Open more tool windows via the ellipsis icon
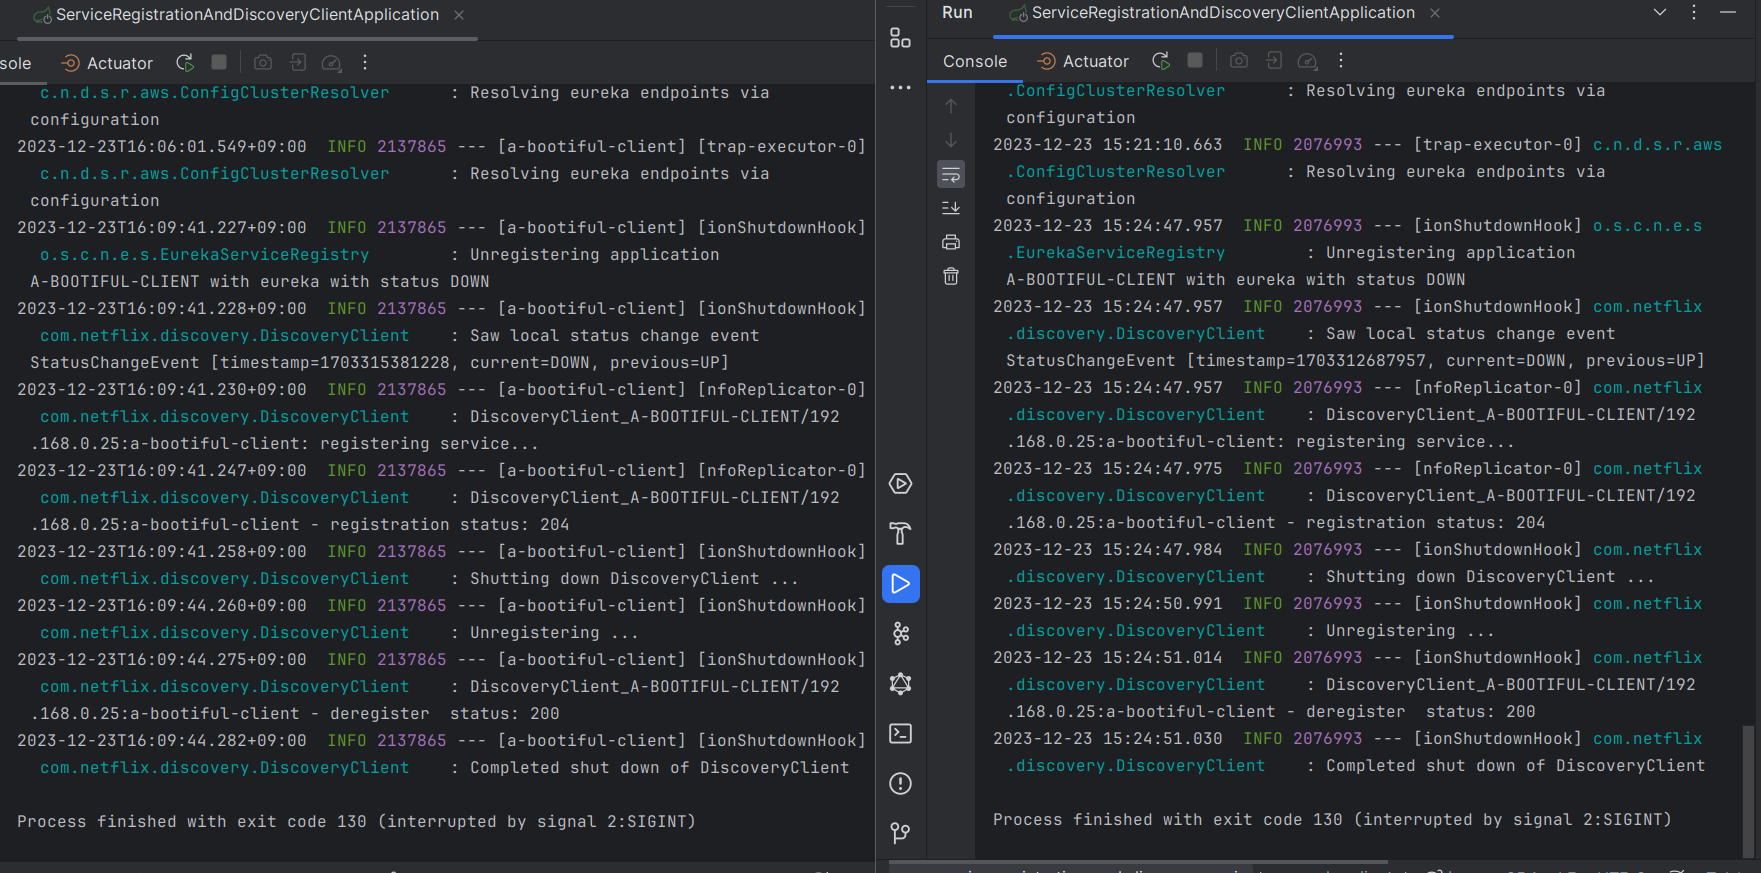1761x873 pixels. click(x=900, y=88)
